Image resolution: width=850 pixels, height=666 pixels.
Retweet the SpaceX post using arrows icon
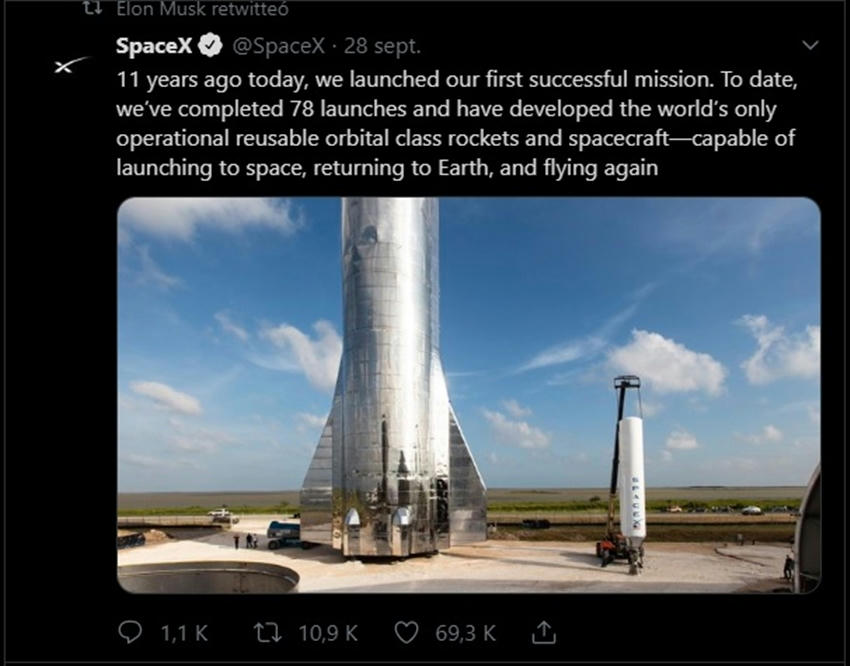point(267,631)
